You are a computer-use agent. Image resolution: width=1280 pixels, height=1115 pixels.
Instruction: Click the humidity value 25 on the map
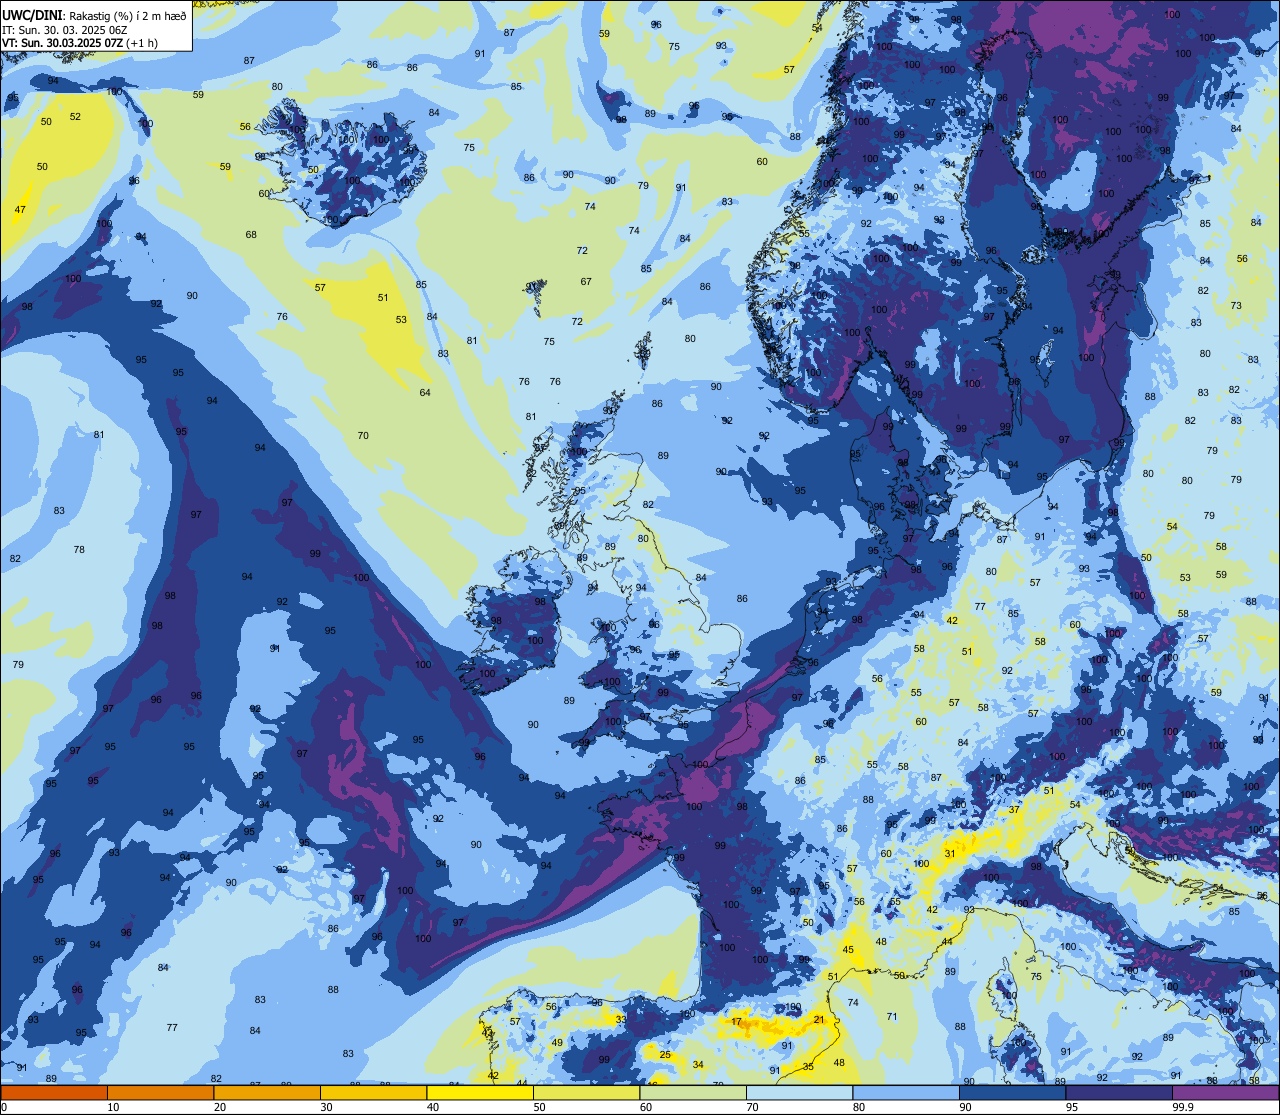click(x=665, y=1055)
